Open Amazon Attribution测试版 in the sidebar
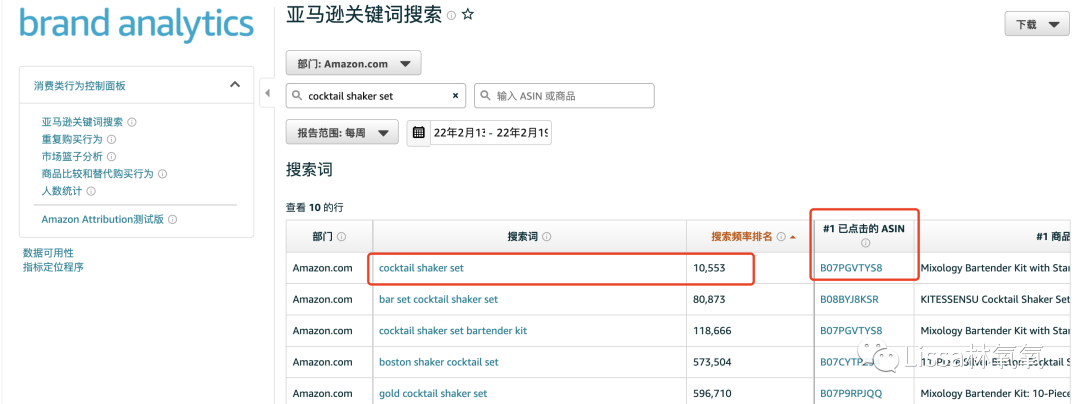 (x=103, y=220)
